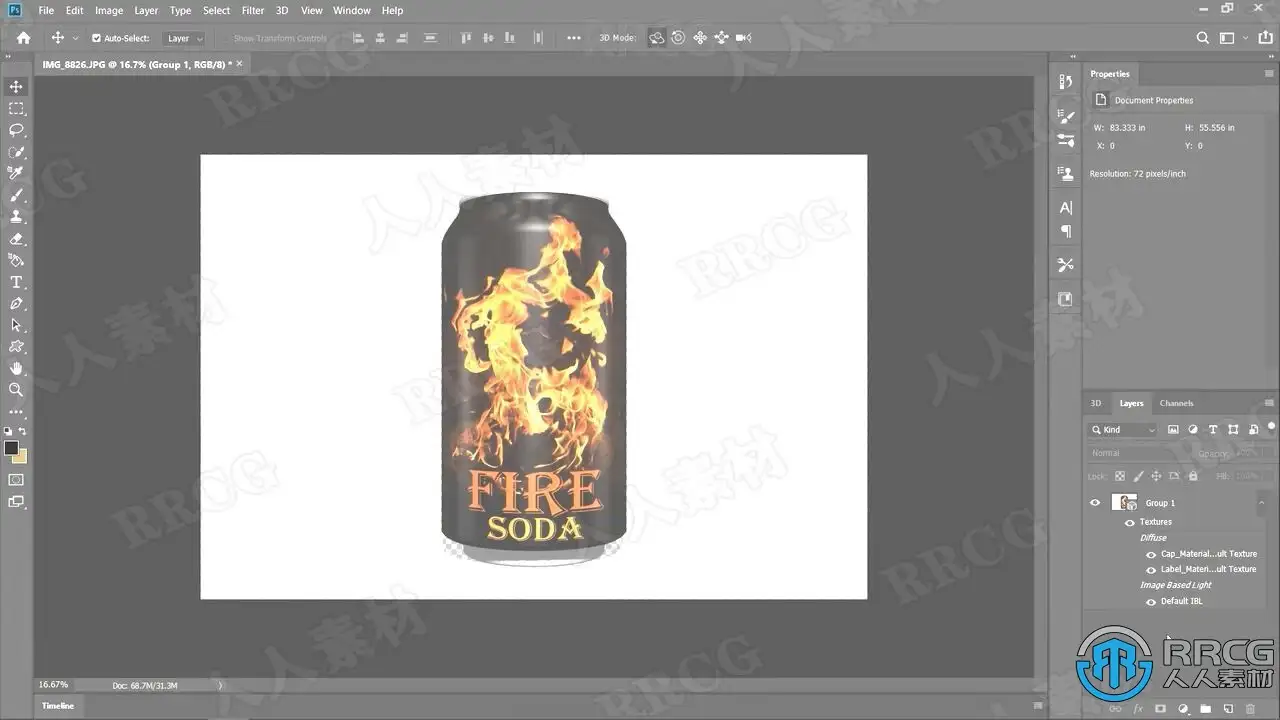The image size is (1280, 720).
Task: Select the Path Selection tool
Action: pos(16,325)
